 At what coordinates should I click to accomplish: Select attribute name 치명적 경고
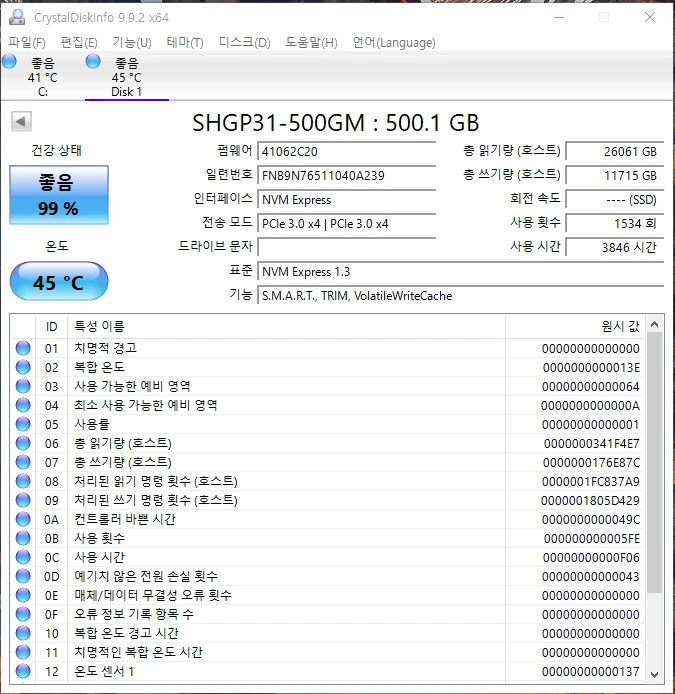click(105, 348)
